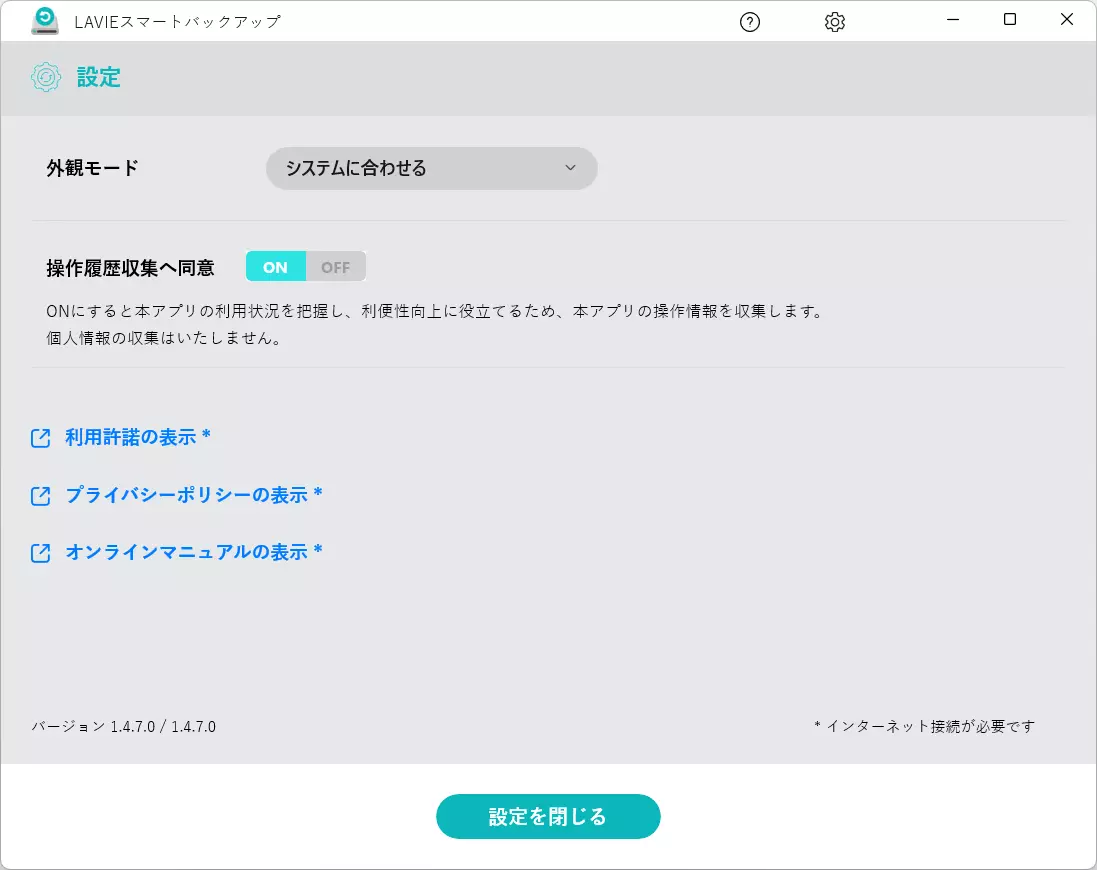Click the LAVIEスマートバックアップ window title
This screenshot has width=1097, height=870.
click(178, 22)
